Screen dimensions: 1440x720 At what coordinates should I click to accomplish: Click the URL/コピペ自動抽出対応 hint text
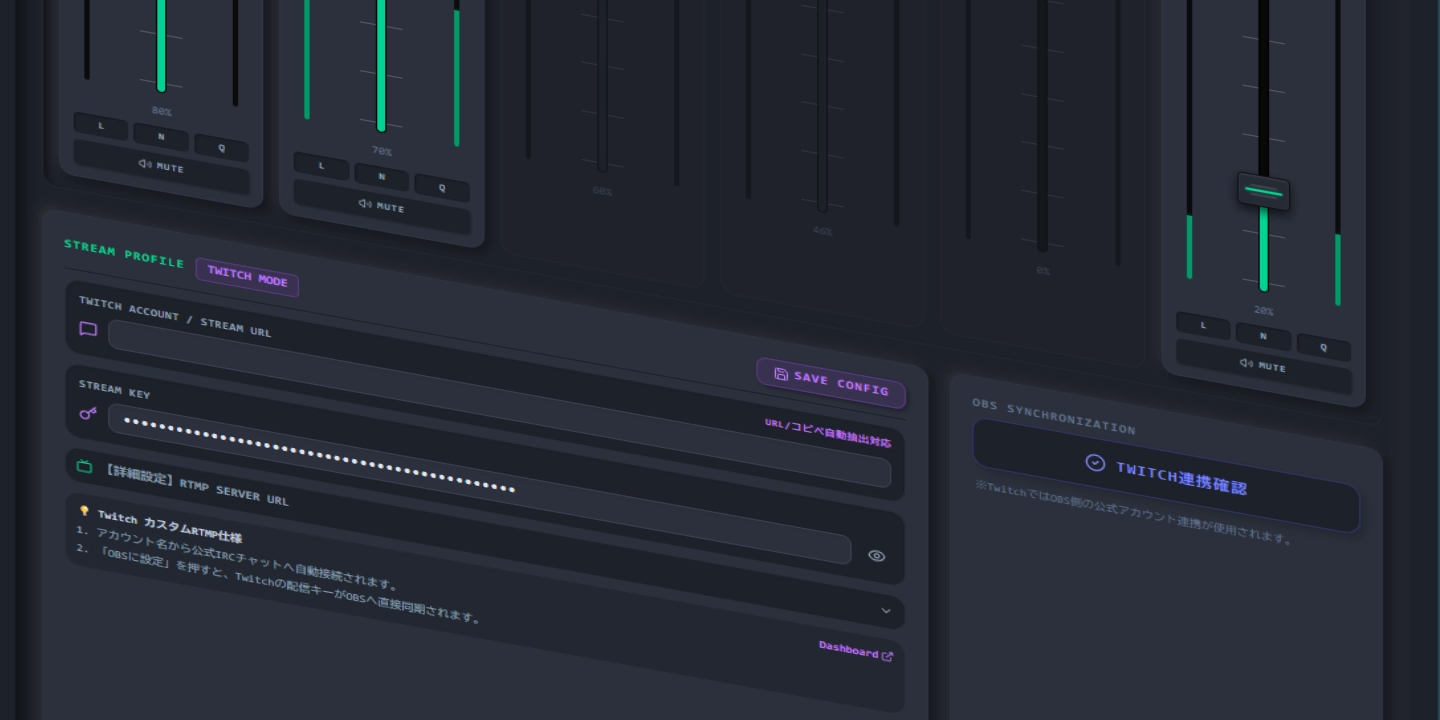click(828, 432)
